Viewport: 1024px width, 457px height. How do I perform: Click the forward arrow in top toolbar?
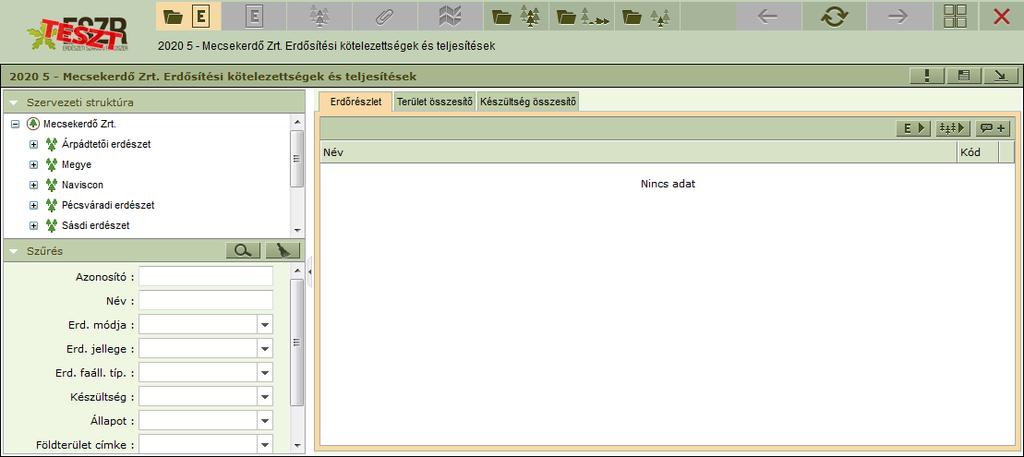click(x=899, y=16)
